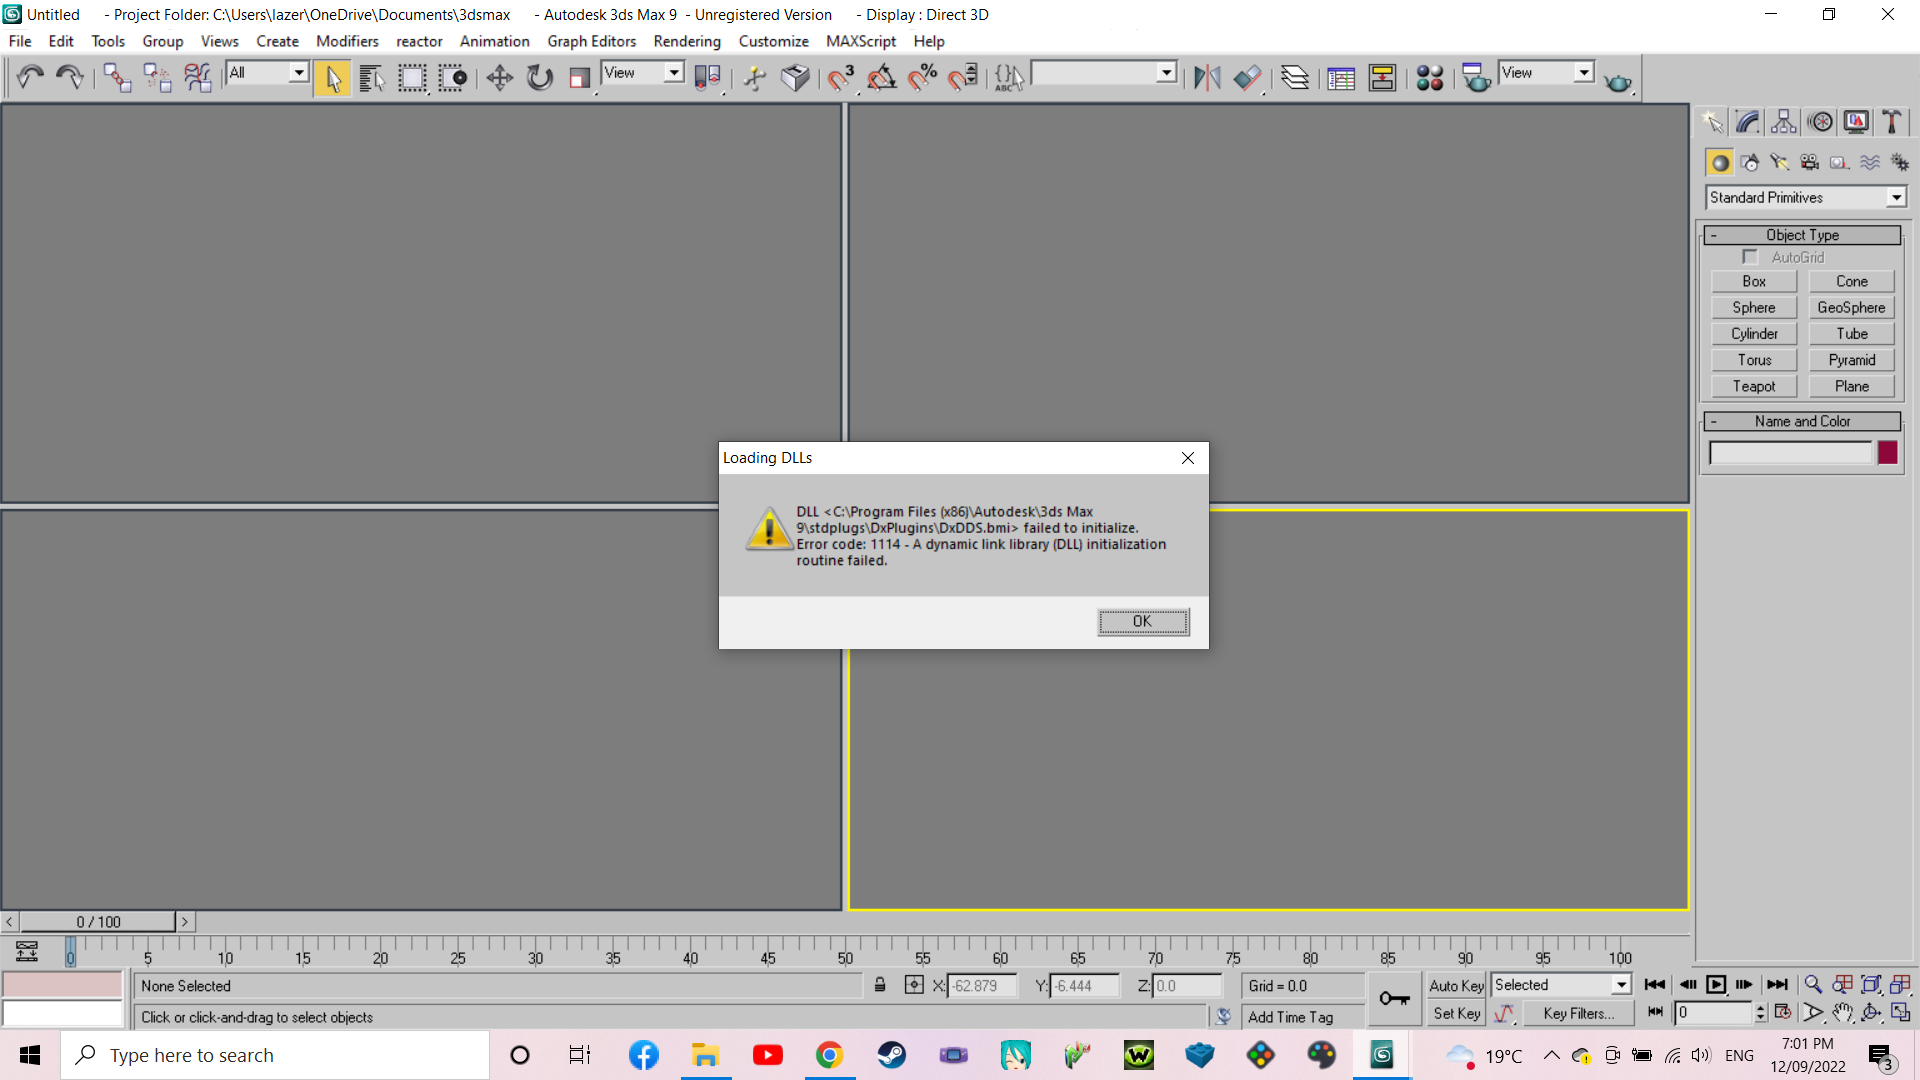Image resolution: width=1920 pixels, height=1080 pixels.
Task: Click the Undo arrow icon
Action: coord(30,77)
